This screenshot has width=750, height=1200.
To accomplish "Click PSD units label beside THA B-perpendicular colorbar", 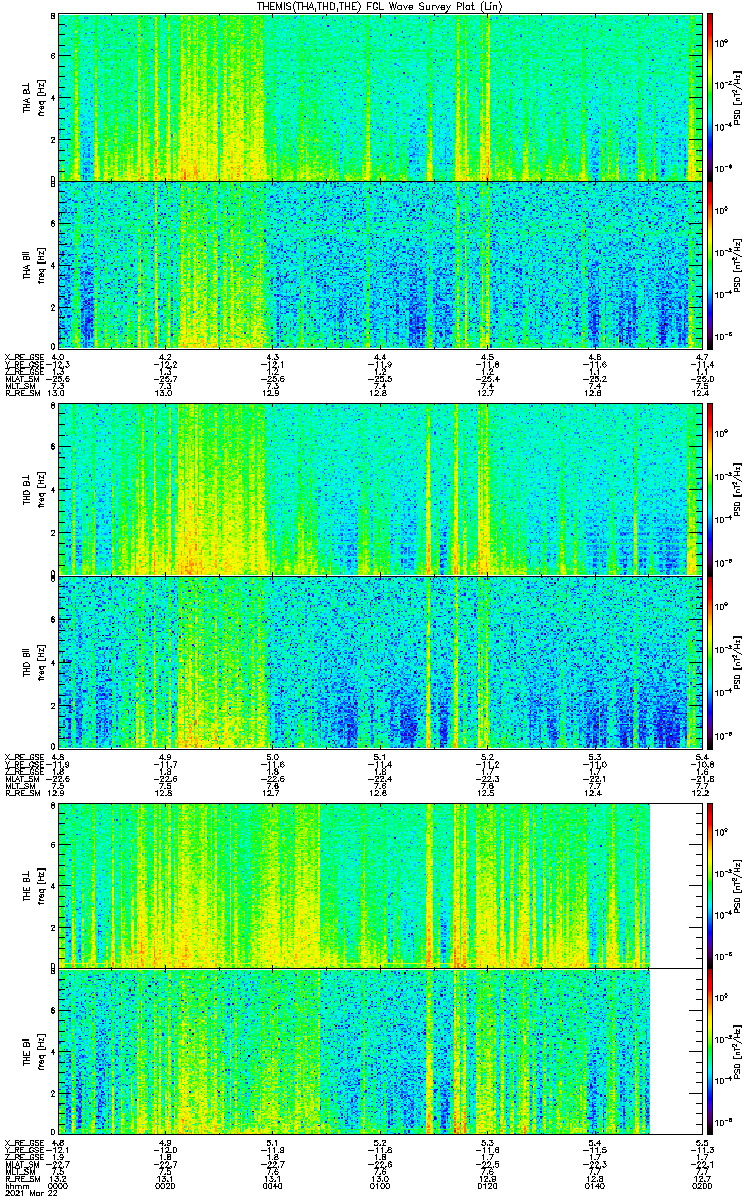I will tap(739, 97).
